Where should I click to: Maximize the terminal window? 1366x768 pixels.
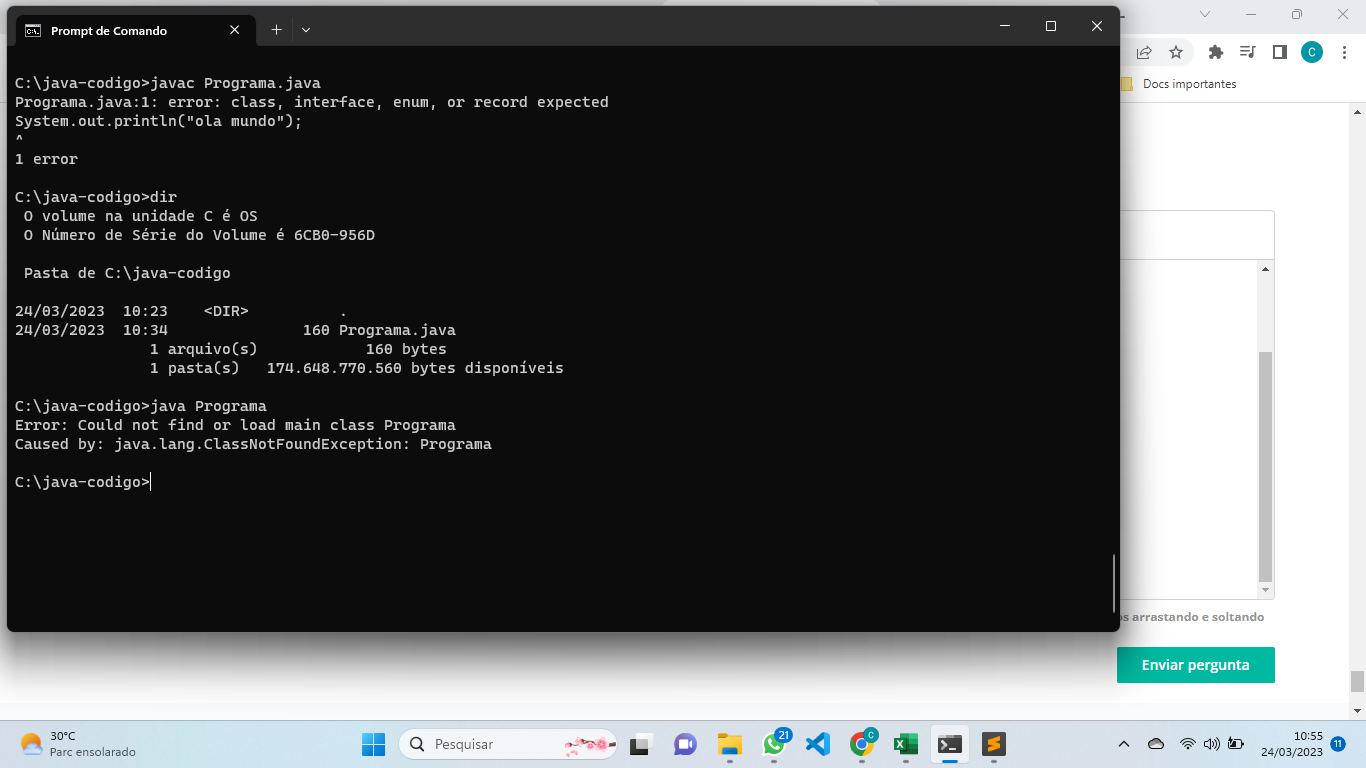tap(1051, 26)
